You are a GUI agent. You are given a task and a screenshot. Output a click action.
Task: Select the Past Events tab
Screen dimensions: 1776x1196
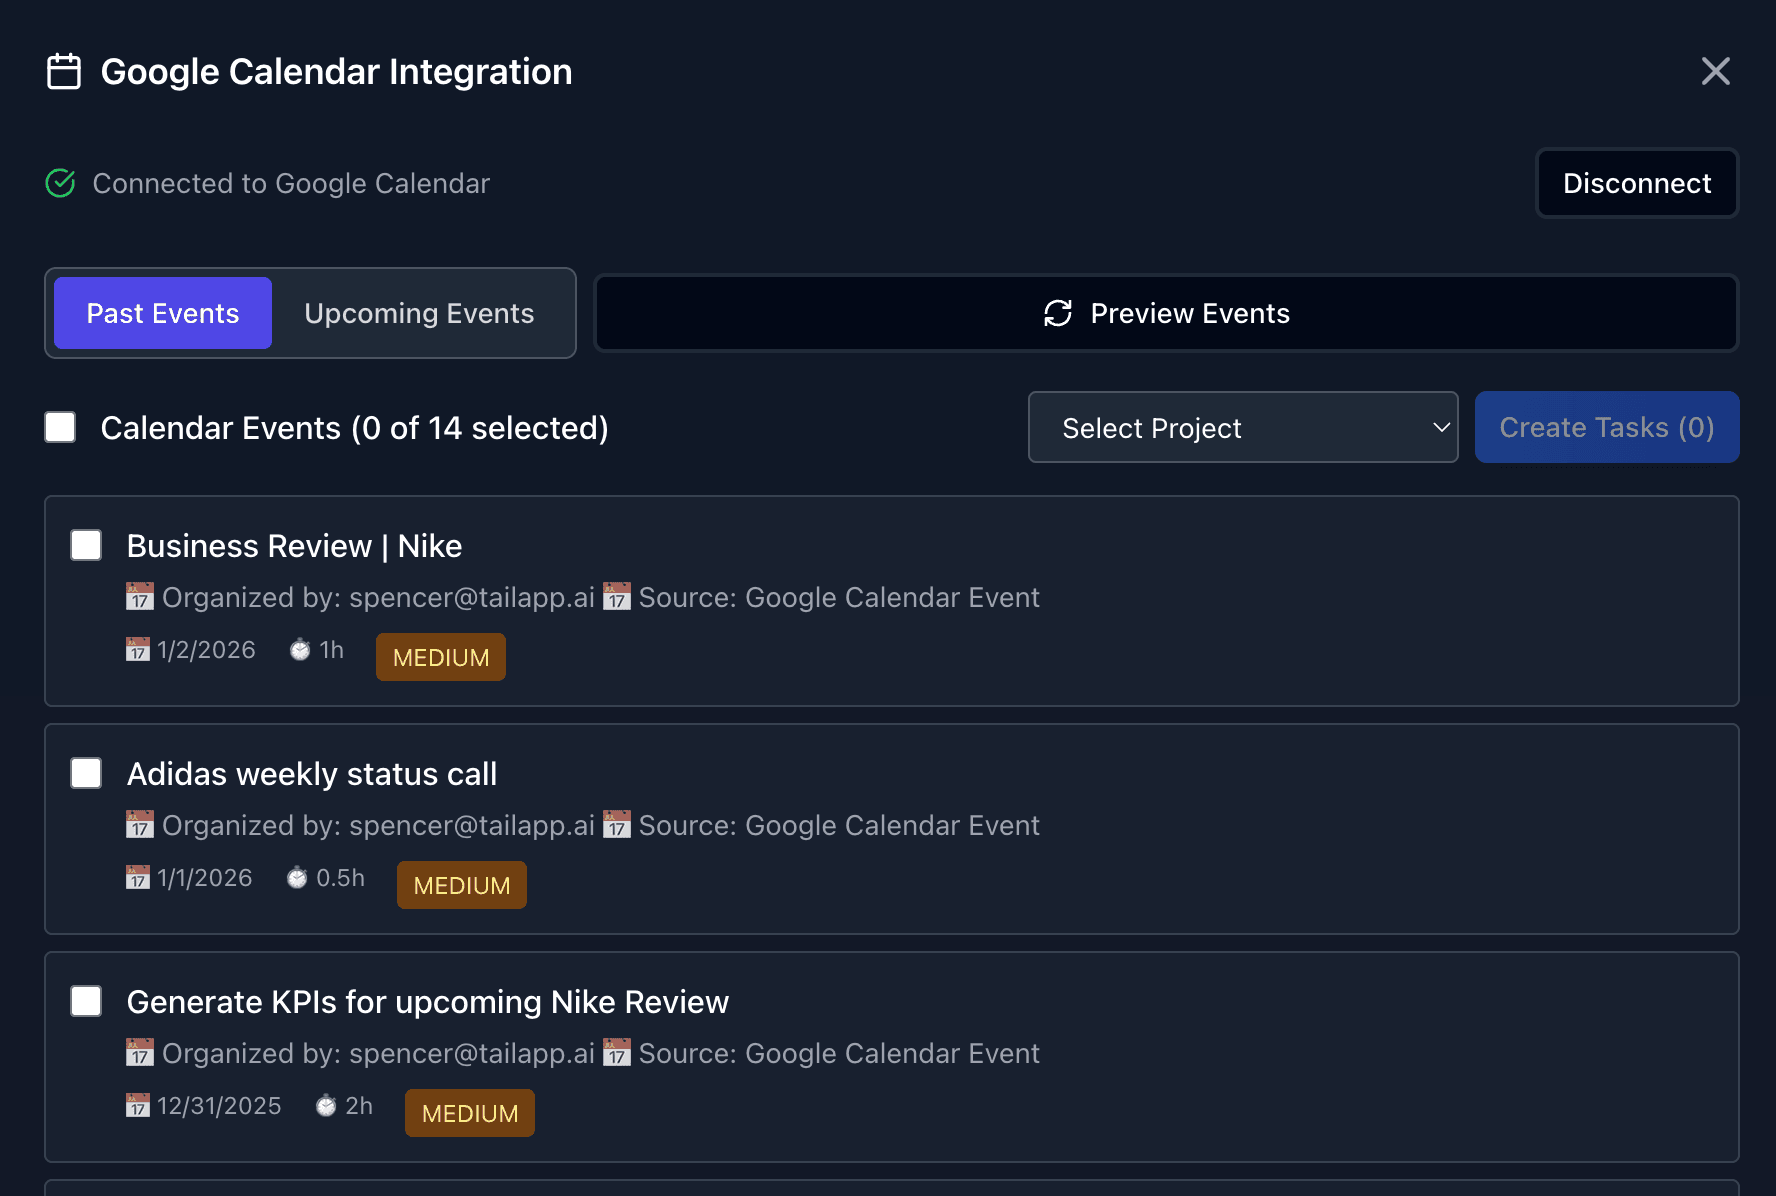point(162,313)
